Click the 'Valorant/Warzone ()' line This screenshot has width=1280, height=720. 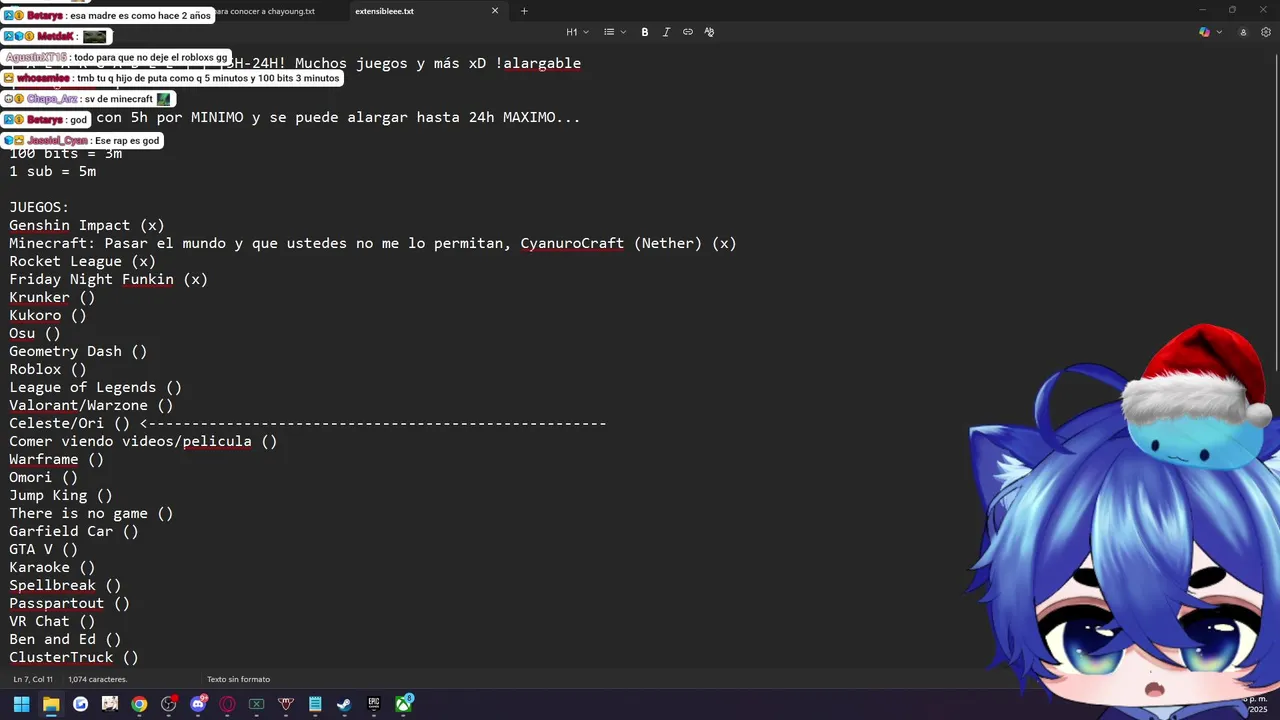(x=91, y=405)
